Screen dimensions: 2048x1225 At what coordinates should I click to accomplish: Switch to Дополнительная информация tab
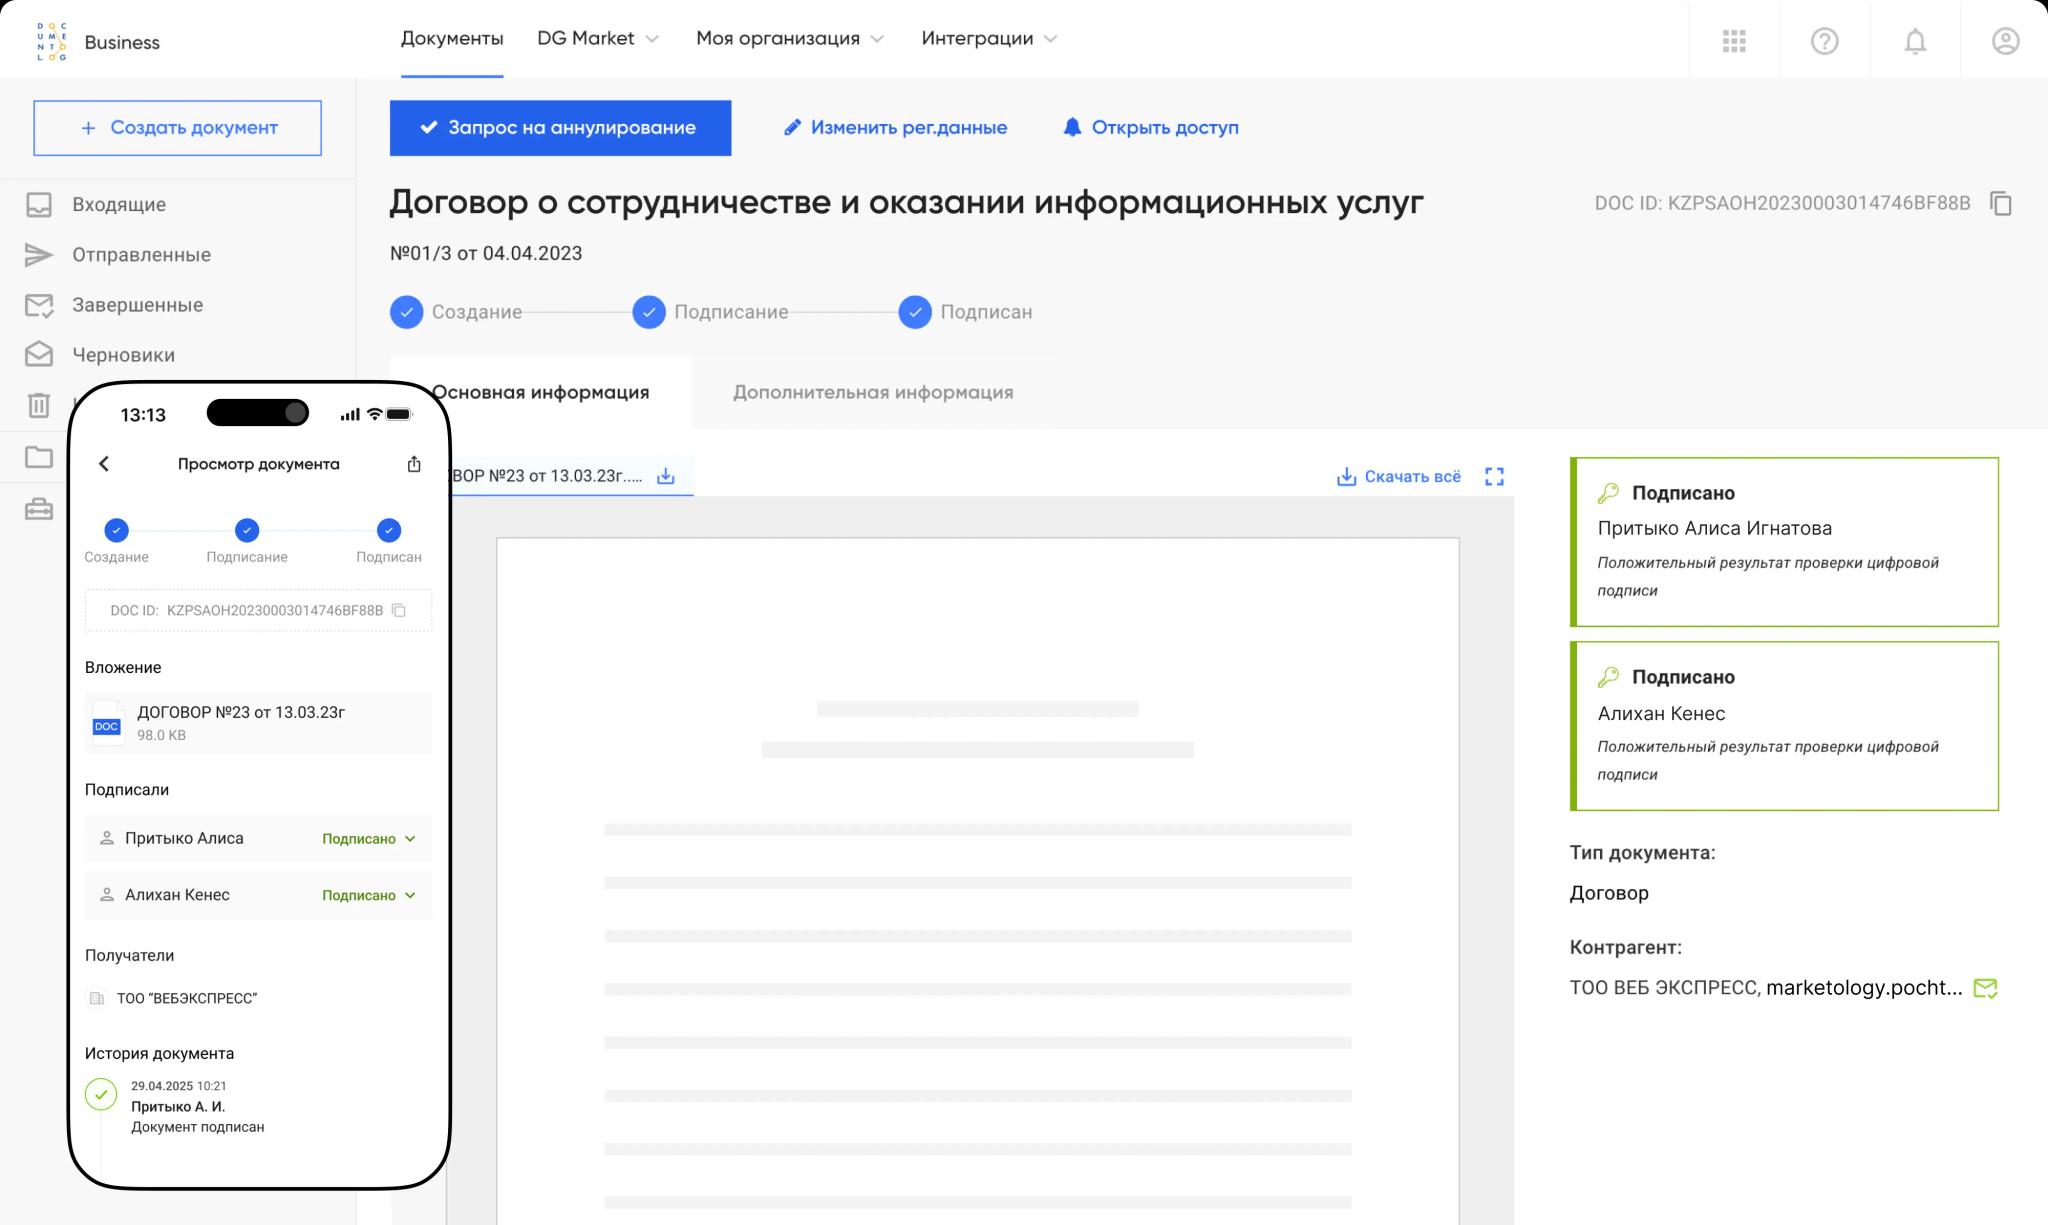click(x=872, y=392)
